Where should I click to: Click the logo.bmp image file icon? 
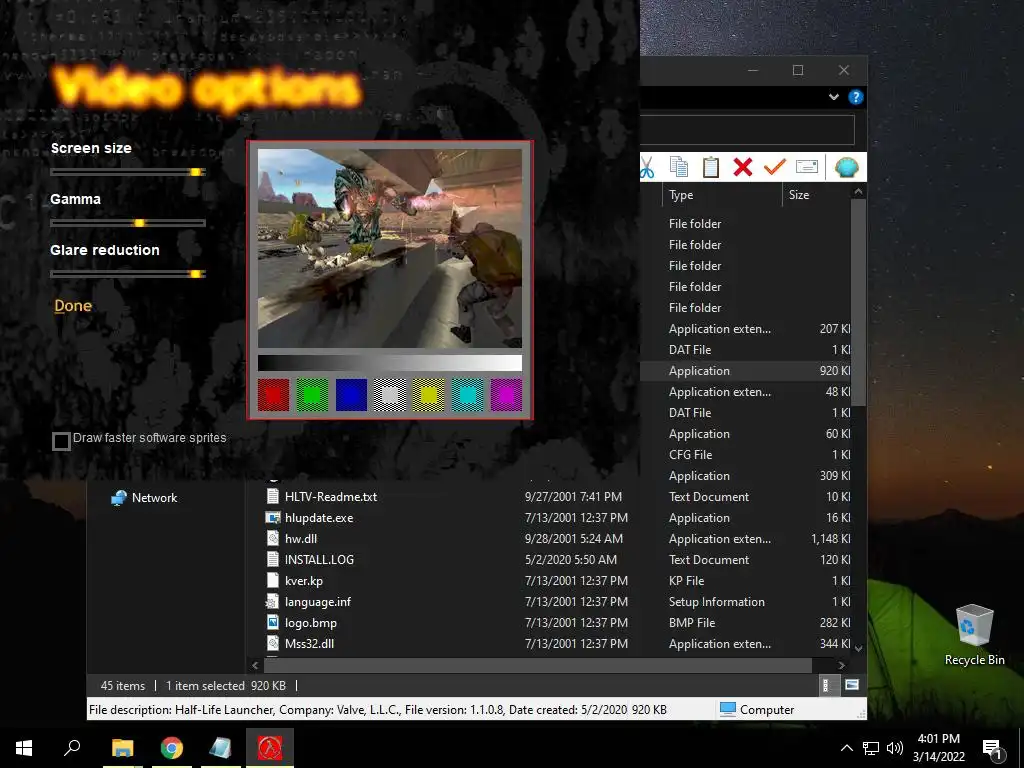point(273,622)
